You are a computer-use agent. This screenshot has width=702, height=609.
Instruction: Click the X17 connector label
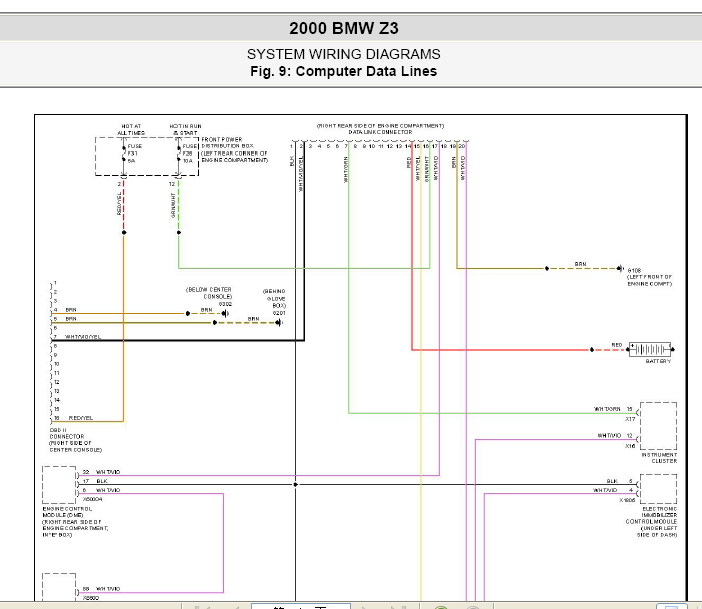point(630,419)
